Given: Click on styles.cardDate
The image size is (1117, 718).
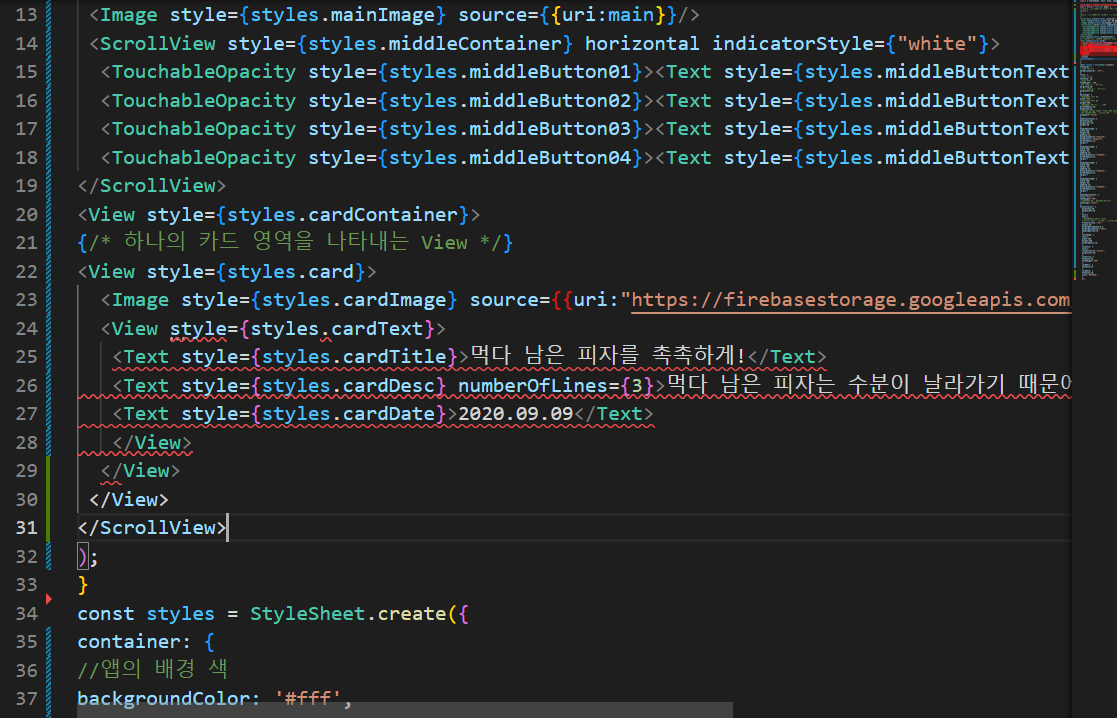Looking at the screenshot, I should coord(348,414).
